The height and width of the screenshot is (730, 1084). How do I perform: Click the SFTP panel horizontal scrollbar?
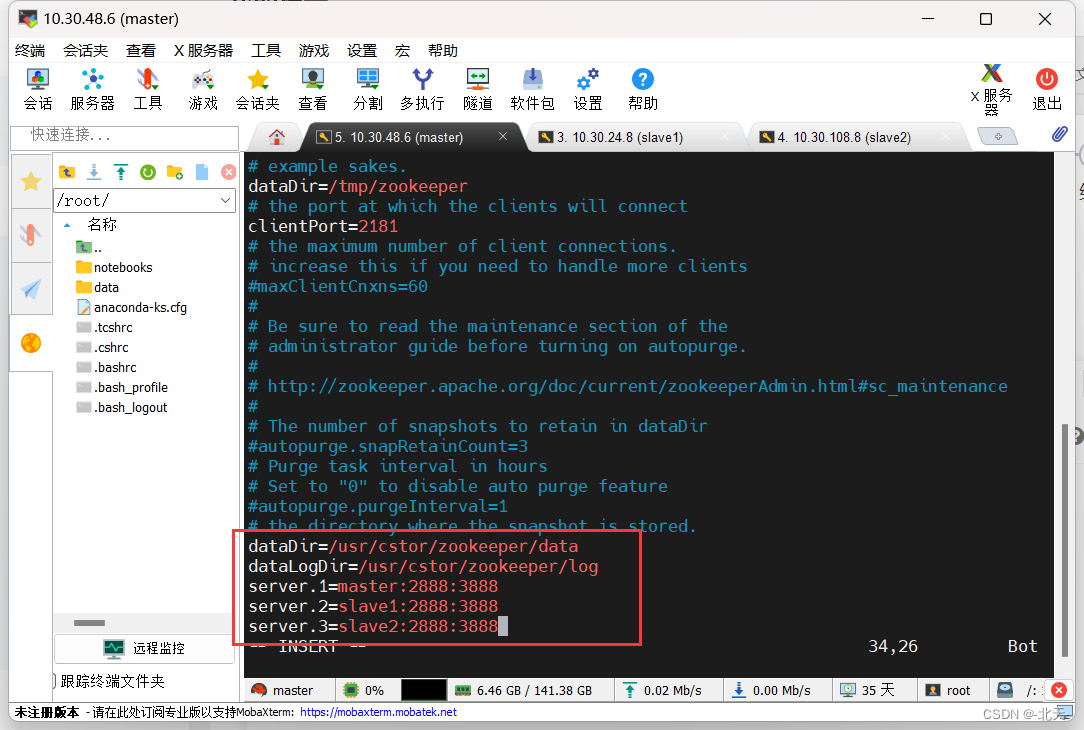tap(89, 623)
